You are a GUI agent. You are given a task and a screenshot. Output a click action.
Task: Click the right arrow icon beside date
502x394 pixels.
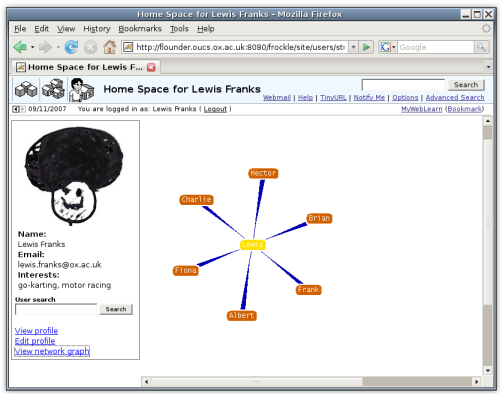(23, 109)
